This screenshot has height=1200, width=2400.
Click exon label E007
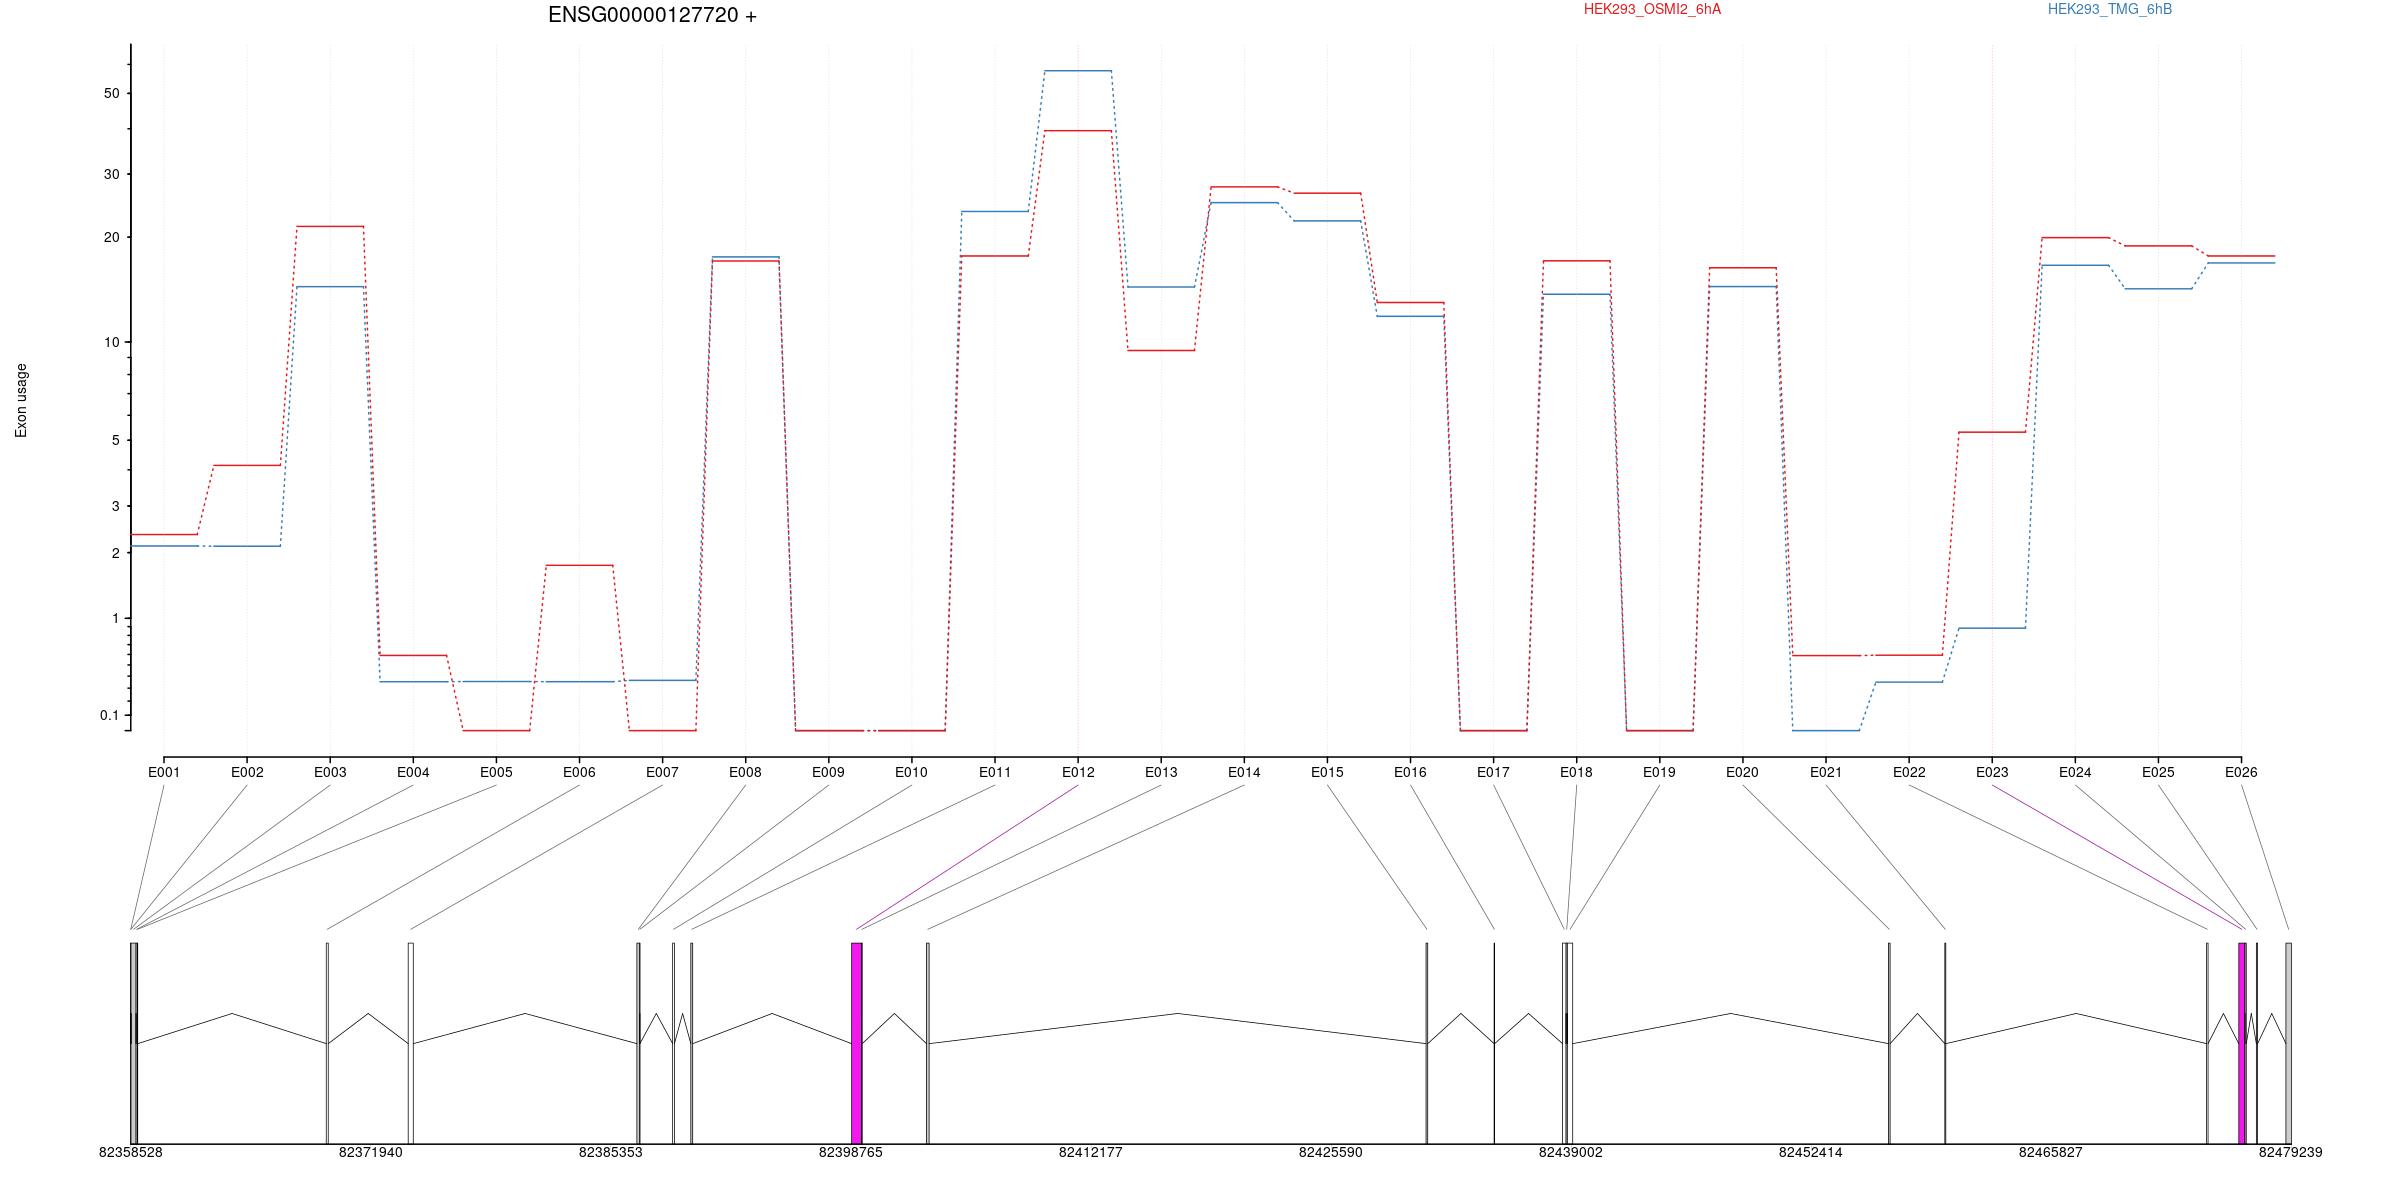(x=662, y=772)
